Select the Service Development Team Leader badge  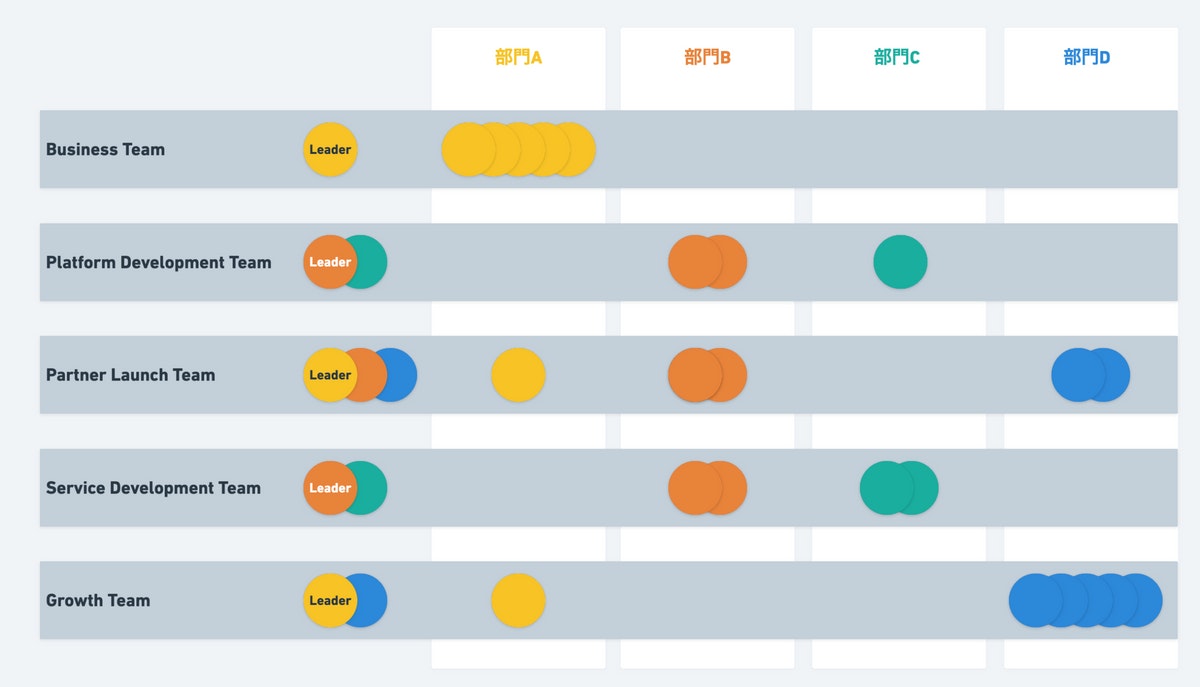tap(328, 488)
